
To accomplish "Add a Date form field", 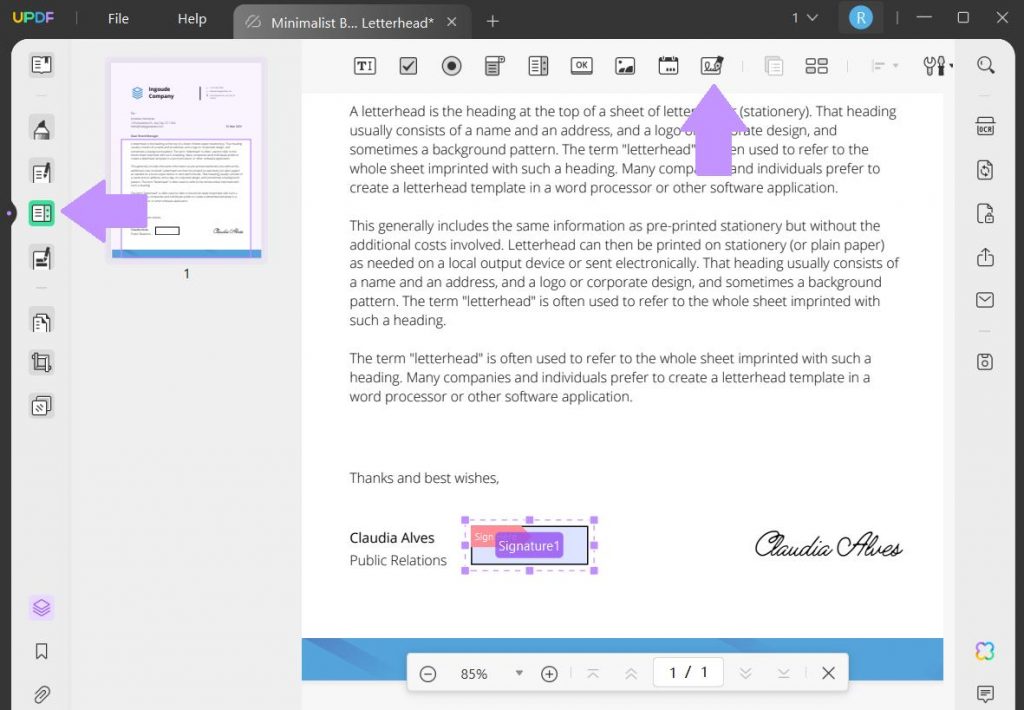I will (x=668, y=65).
